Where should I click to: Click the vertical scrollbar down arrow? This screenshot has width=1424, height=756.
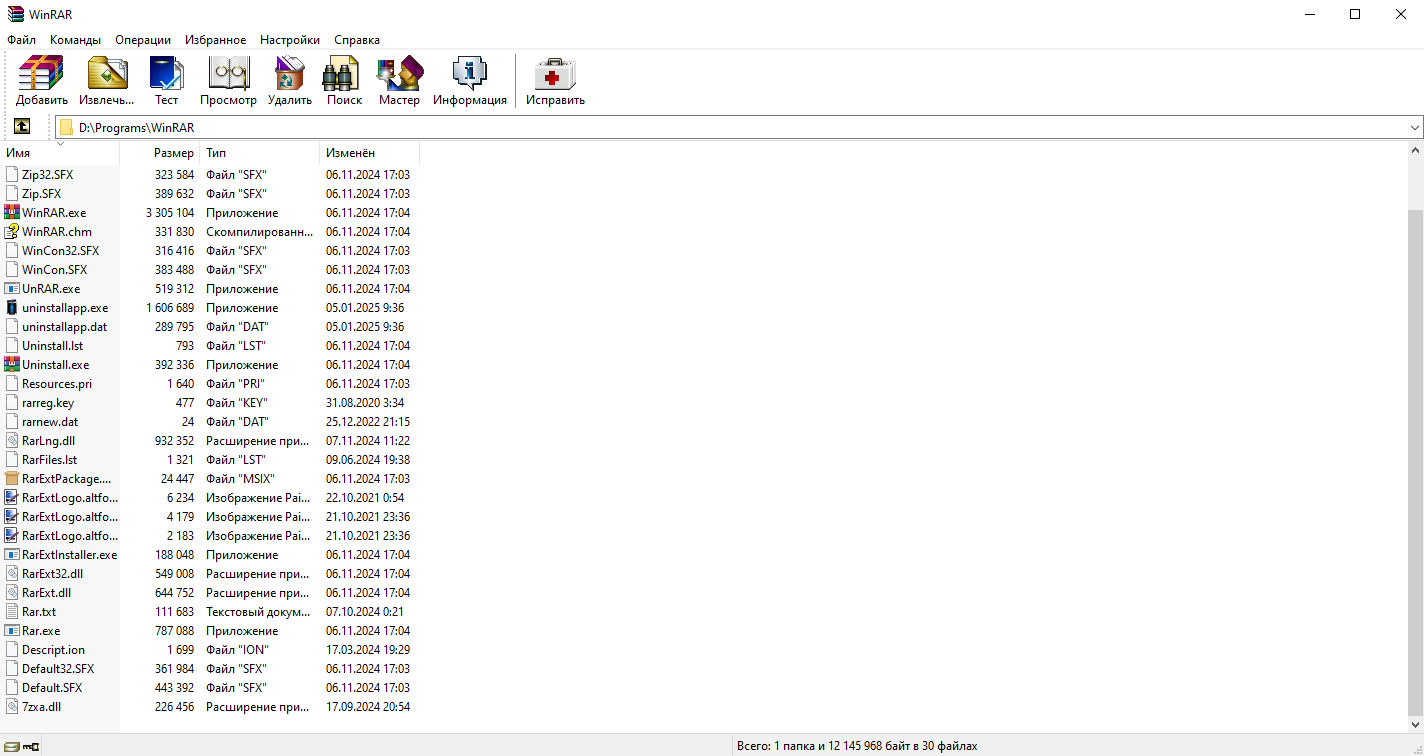coord(1415,724)
